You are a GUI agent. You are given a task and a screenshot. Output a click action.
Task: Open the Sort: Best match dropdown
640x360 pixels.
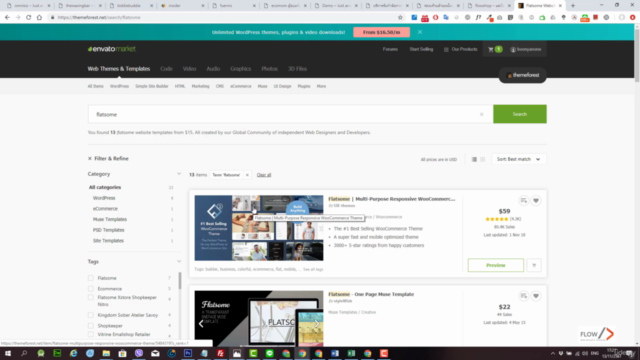(x=519, y=159)
